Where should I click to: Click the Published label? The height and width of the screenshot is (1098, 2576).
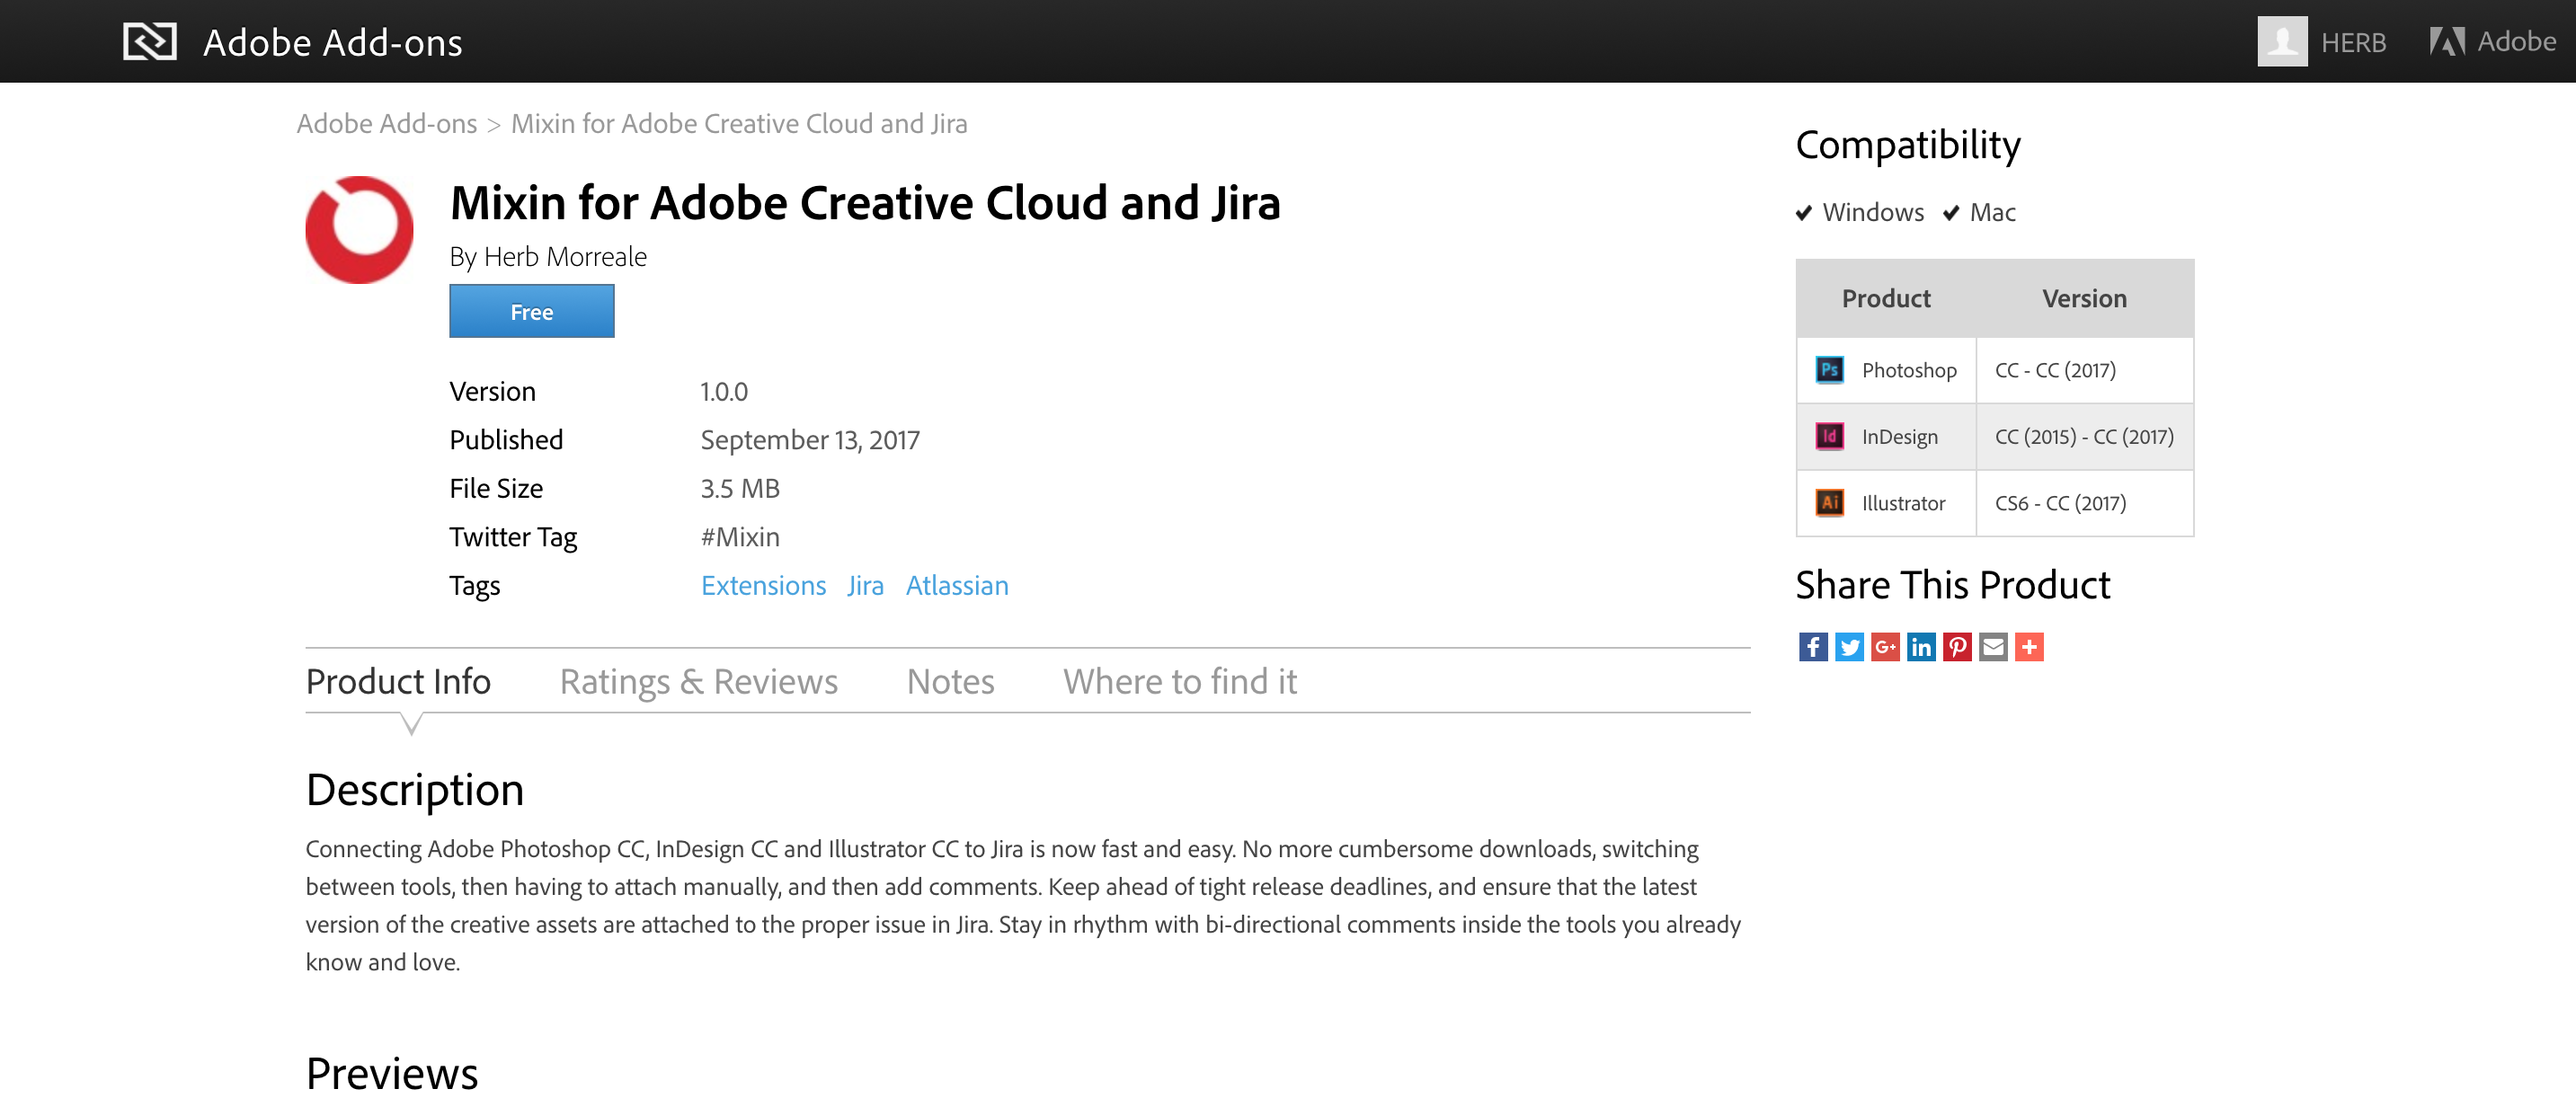tap(506, 440)
